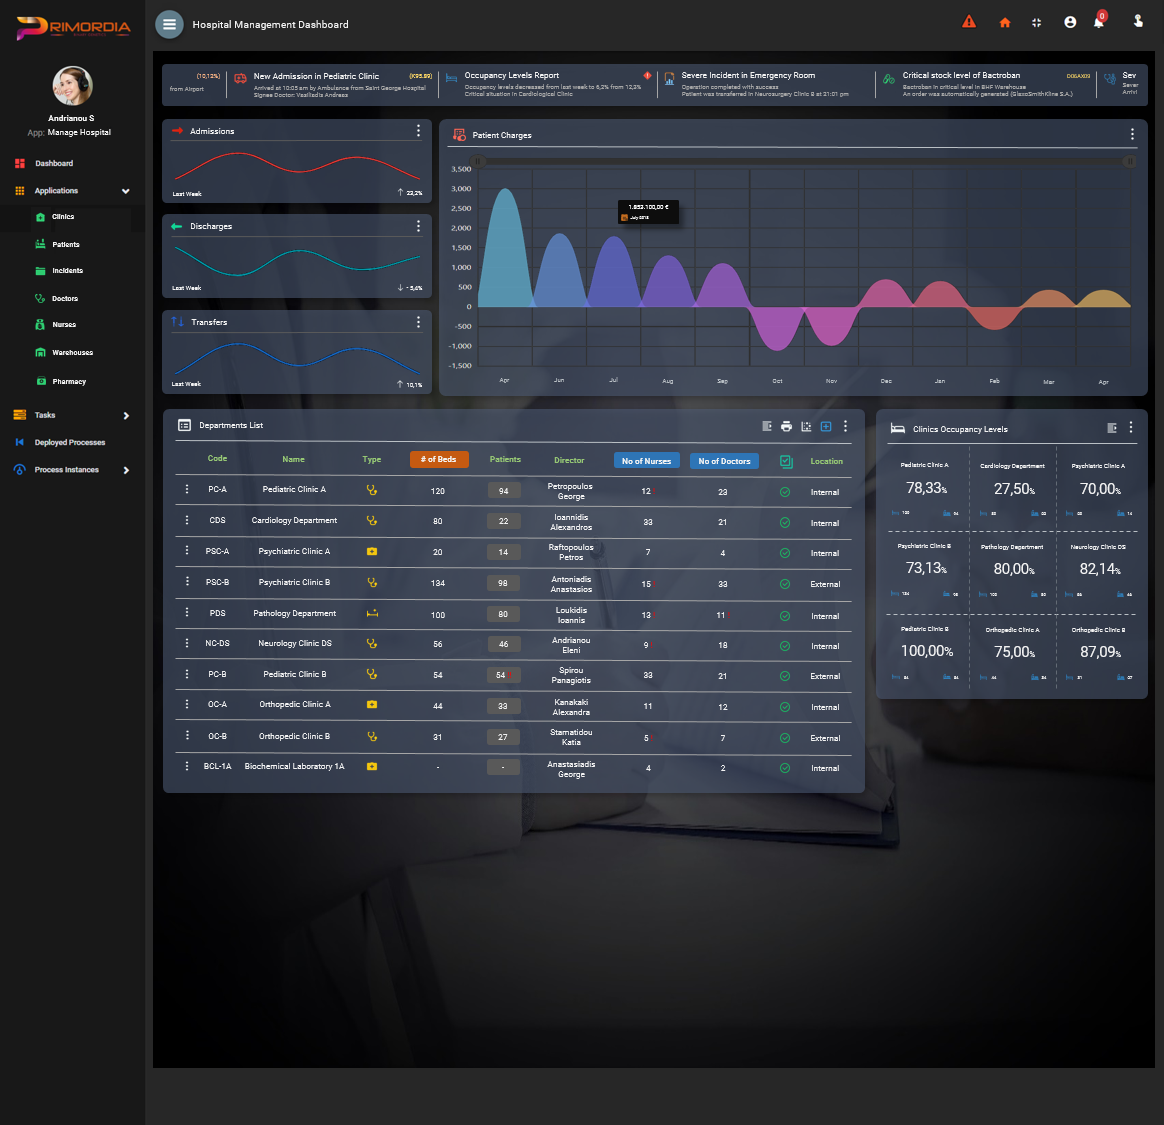
Task: Click the blue add icon in Departments List
Action: [x=826, y=427]
